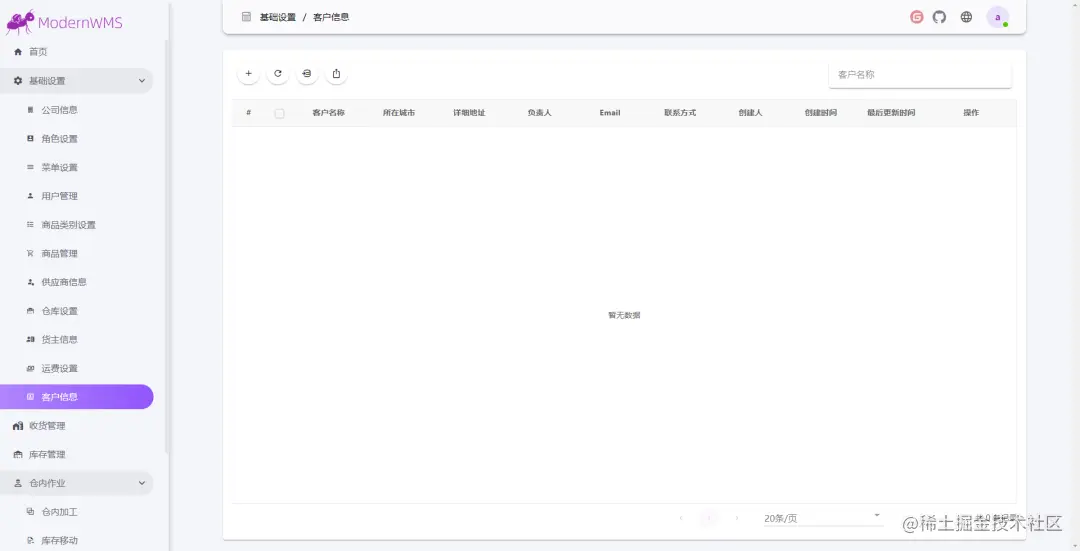Click the add customer plus icon

tap(249, 74)
